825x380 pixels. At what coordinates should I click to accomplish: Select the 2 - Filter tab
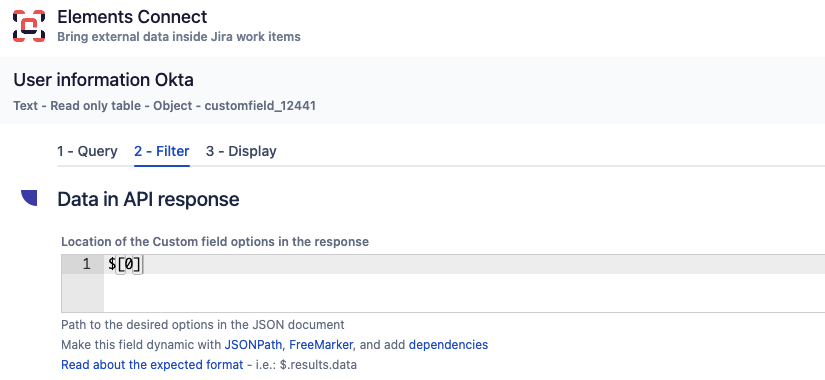(162, 151)
